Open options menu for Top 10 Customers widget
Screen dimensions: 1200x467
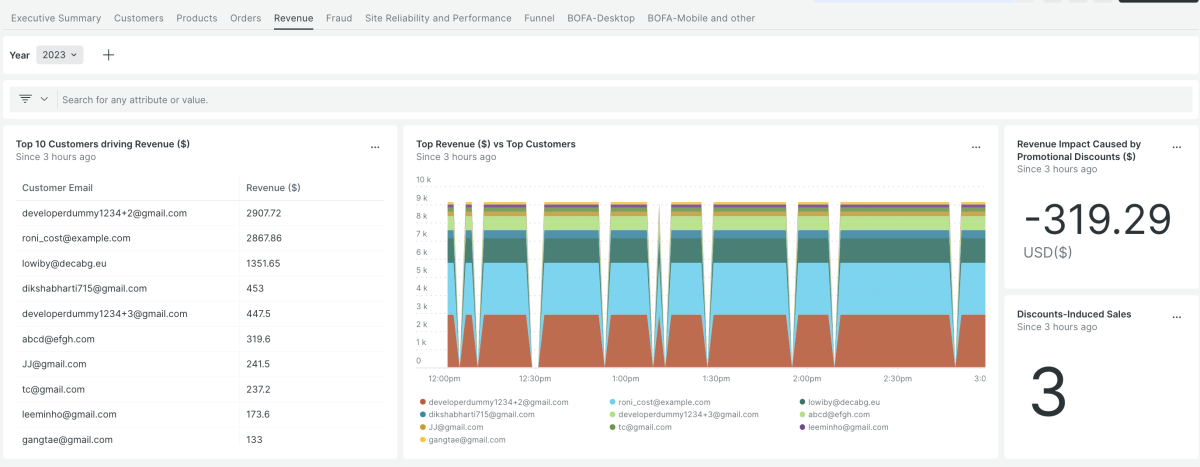tap(375, 147)
